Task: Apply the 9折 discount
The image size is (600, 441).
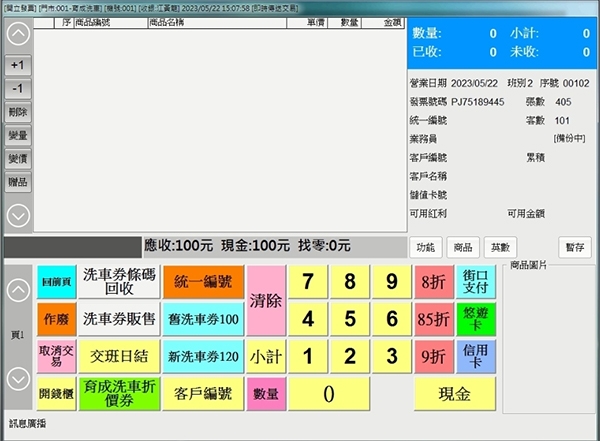Action: pos(434,356)
